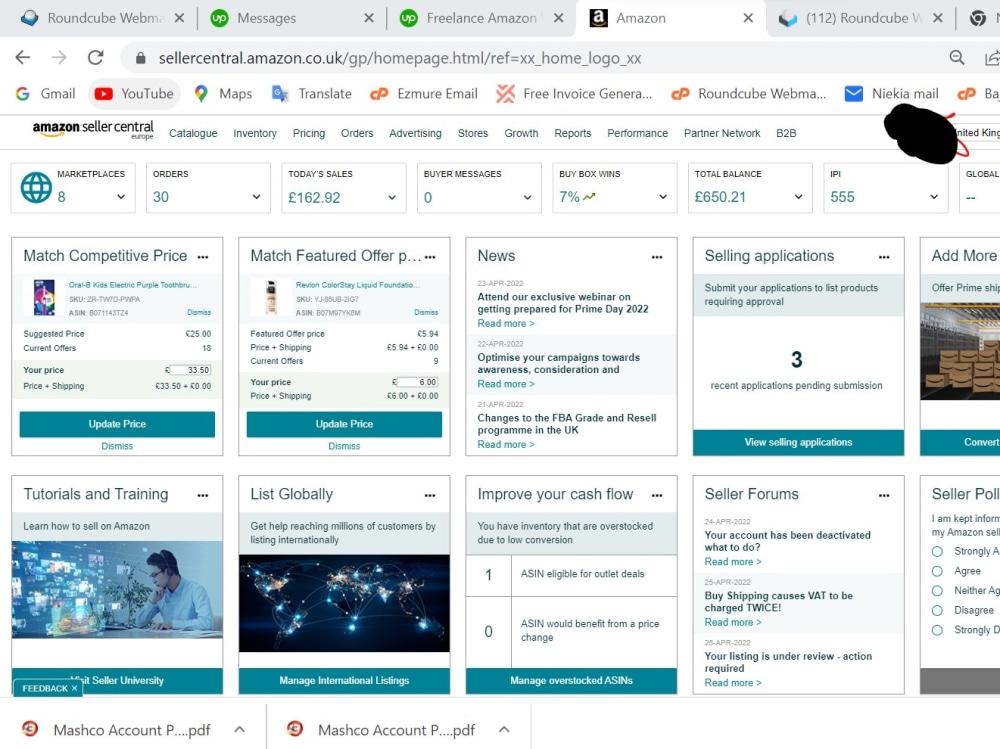Edit Your price field showing 33.50
This screenshot has height=749, width=1000.
190,370
